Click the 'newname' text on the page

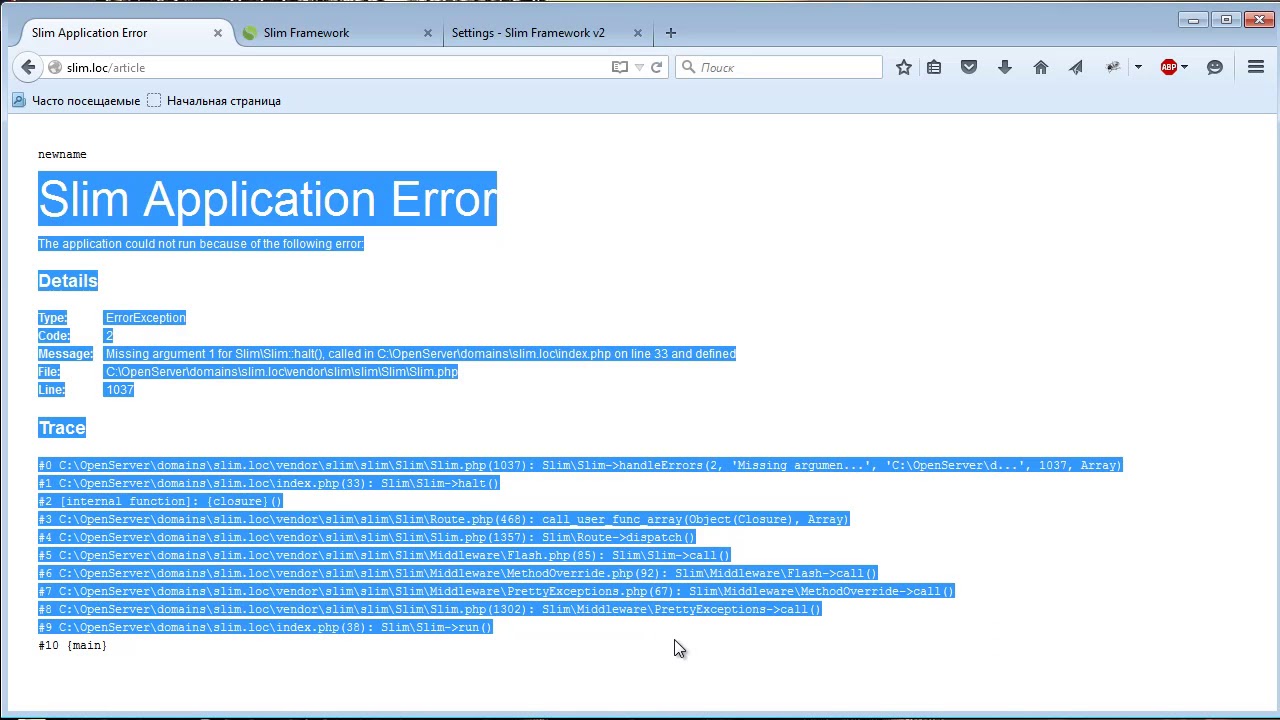[62, 154]
